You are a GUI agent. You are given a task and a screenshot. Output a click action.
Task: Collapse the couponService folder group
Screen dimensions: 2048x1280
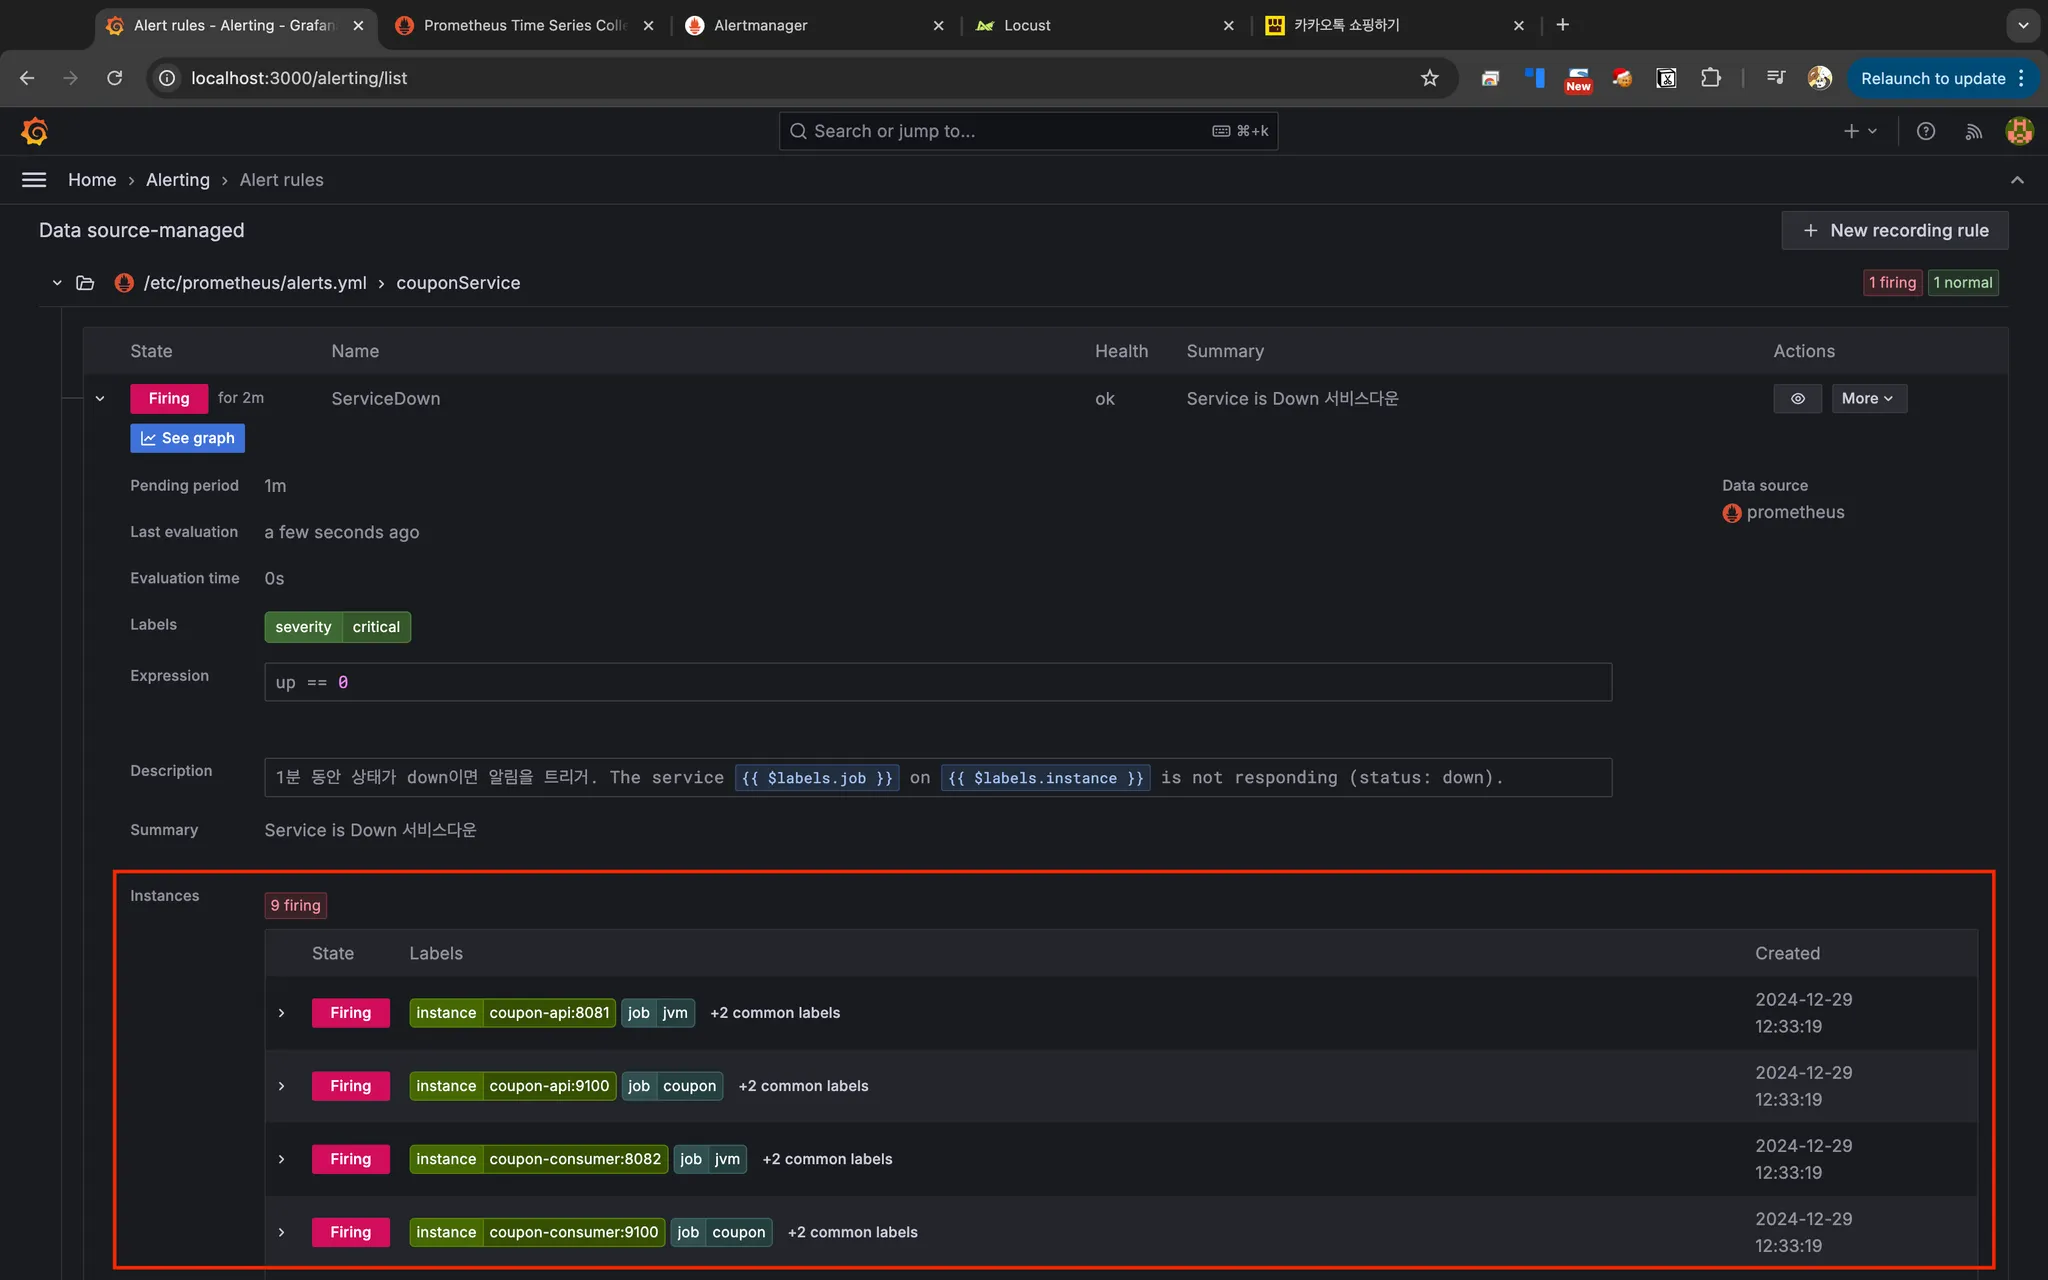coord(57,283)
